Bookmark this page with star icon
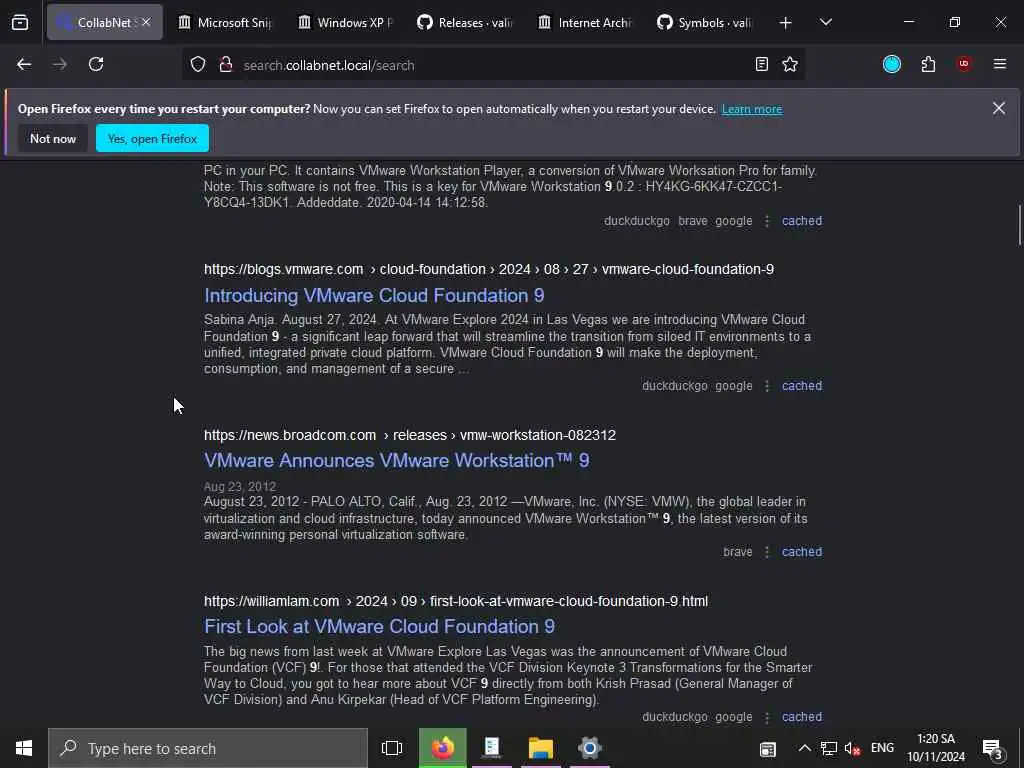 tap(790, 64)
